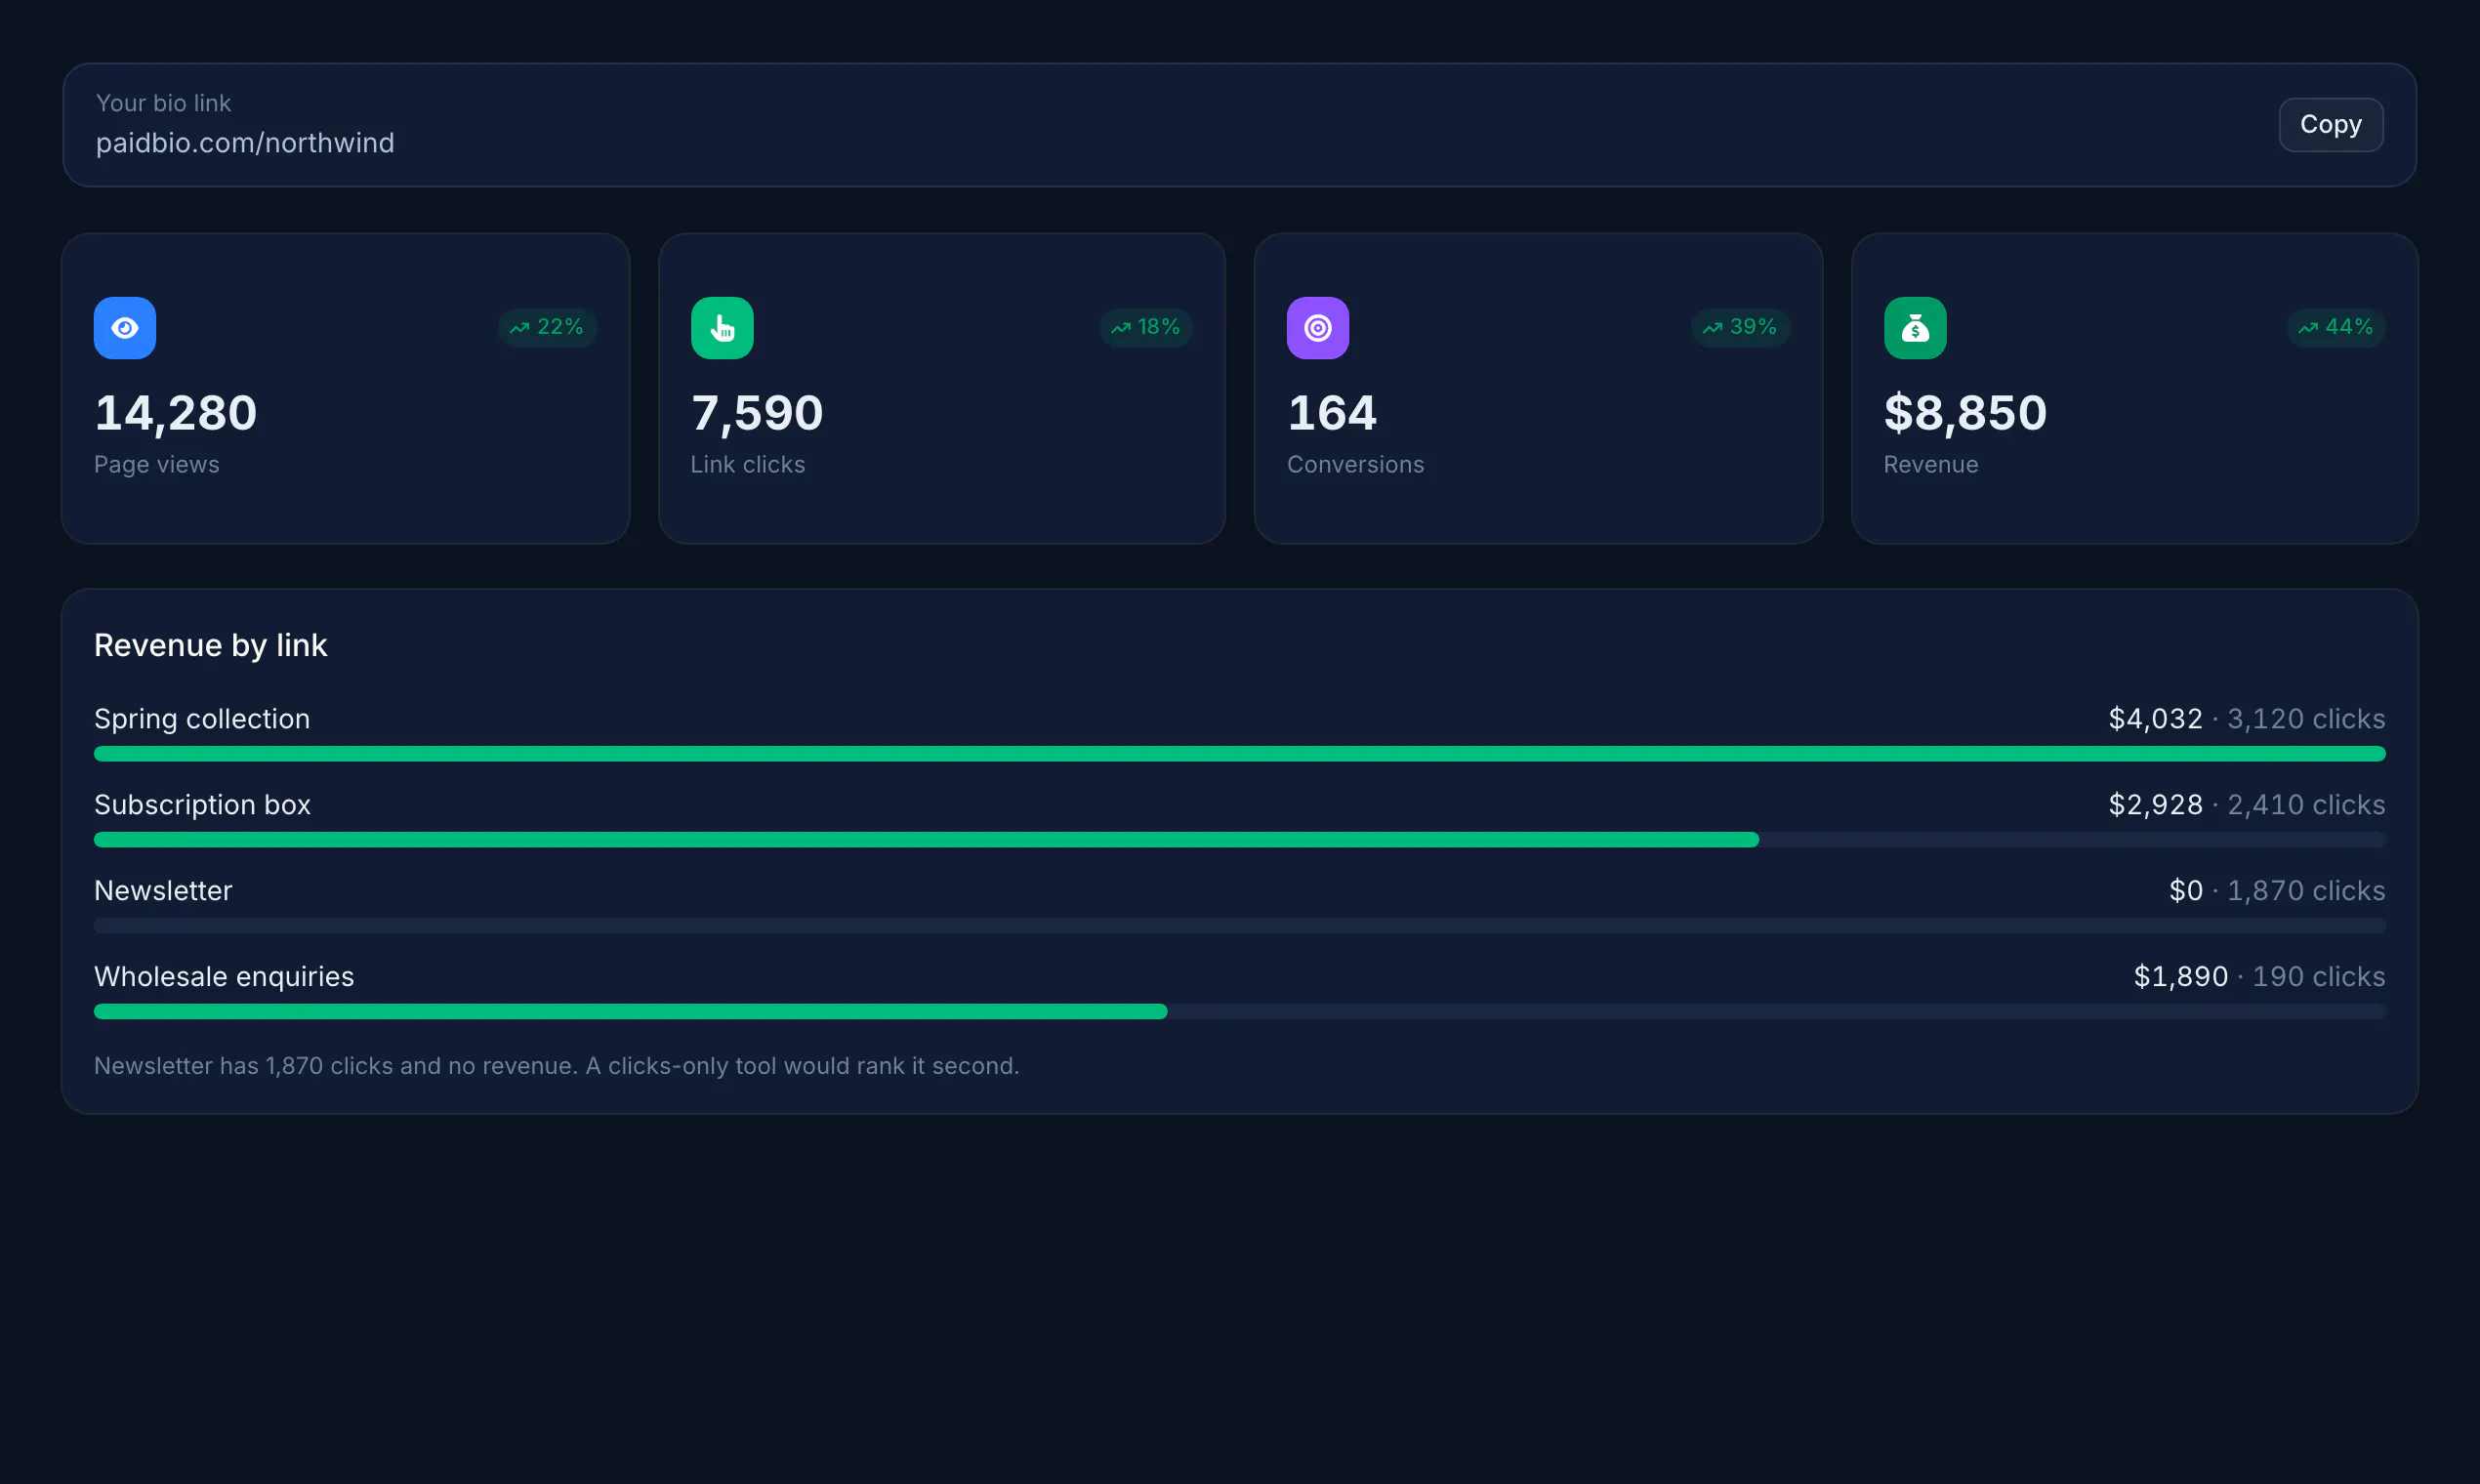Click the Spring collection label
Image resolution: width=2480 pixels, height=1484 pixels.
[x=202, y=719]
